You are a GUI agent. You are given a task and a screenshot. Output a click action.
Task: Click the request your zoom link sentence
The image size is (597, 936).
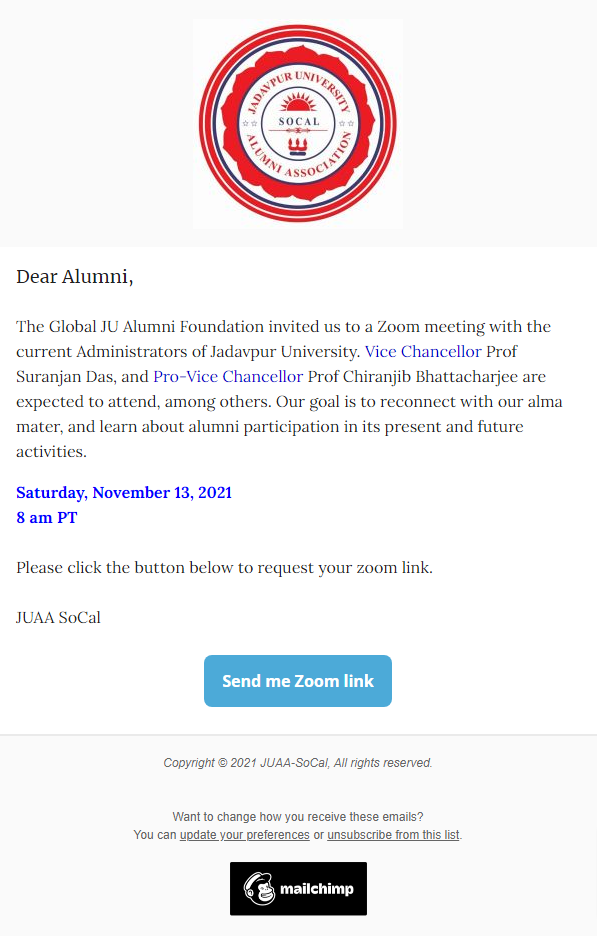(224, 568)
